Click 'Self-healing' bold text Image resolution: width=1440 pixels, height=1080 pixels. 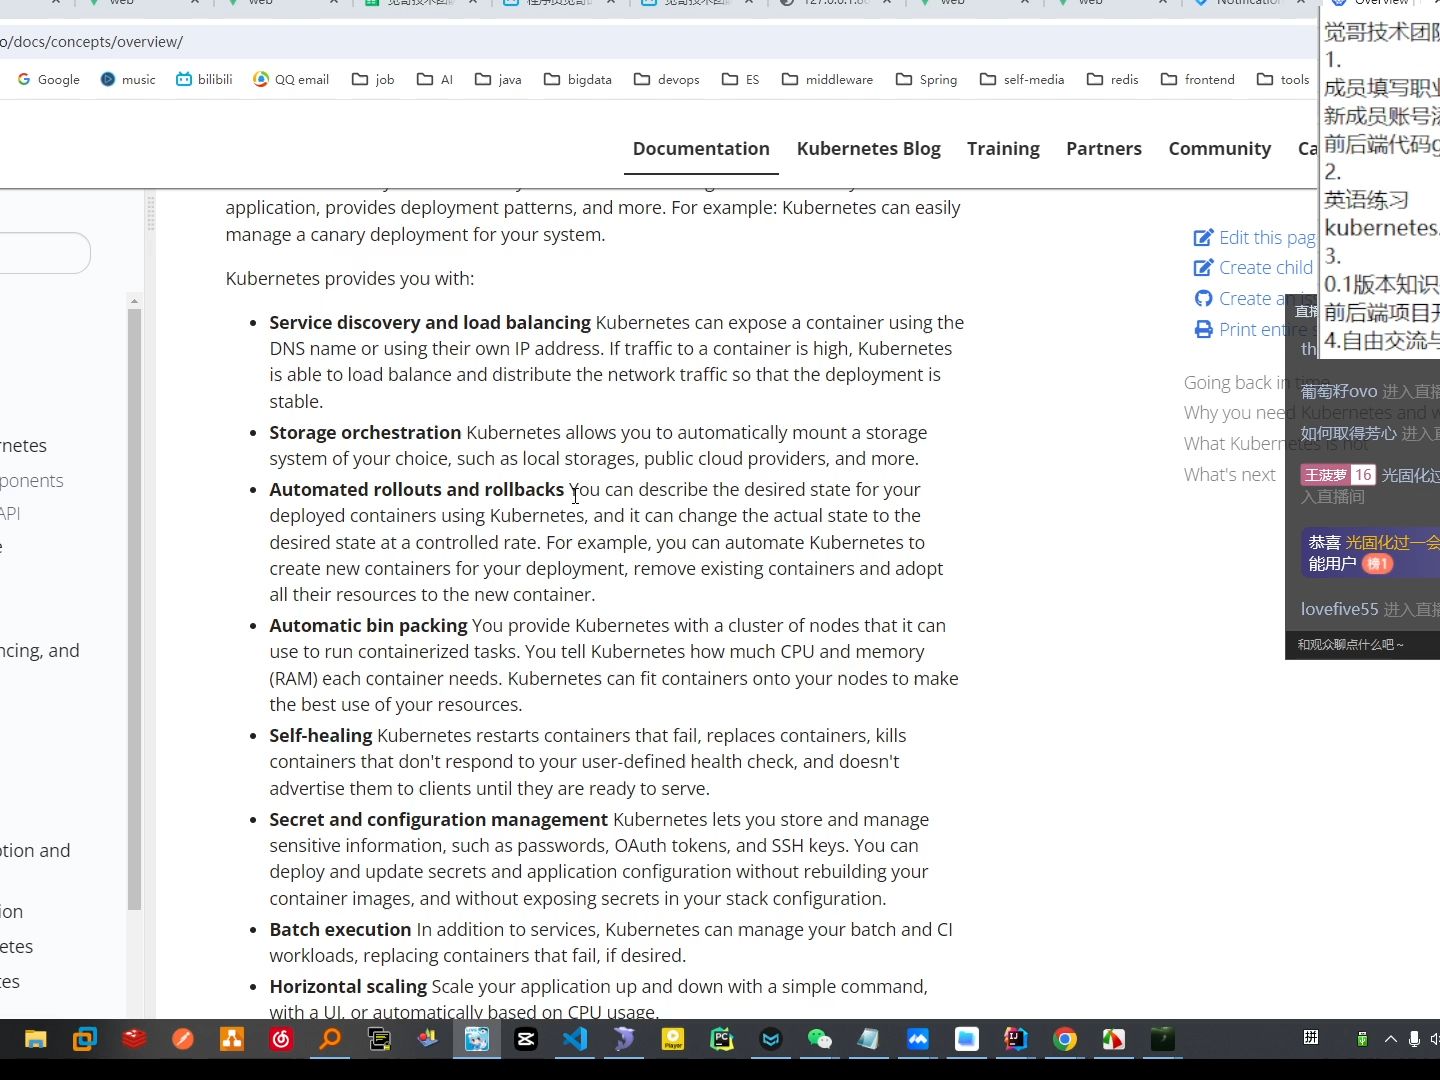point(320,736)
